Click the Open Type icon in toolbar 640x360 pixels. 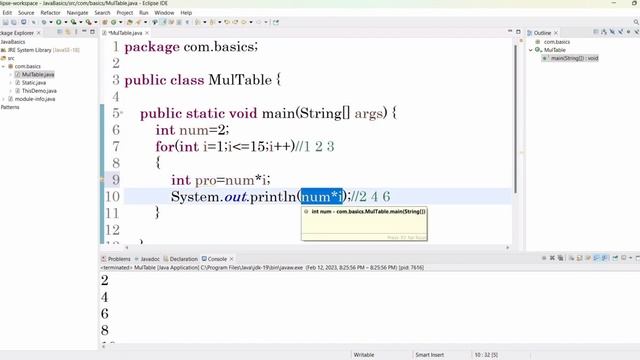click(130, 22)
